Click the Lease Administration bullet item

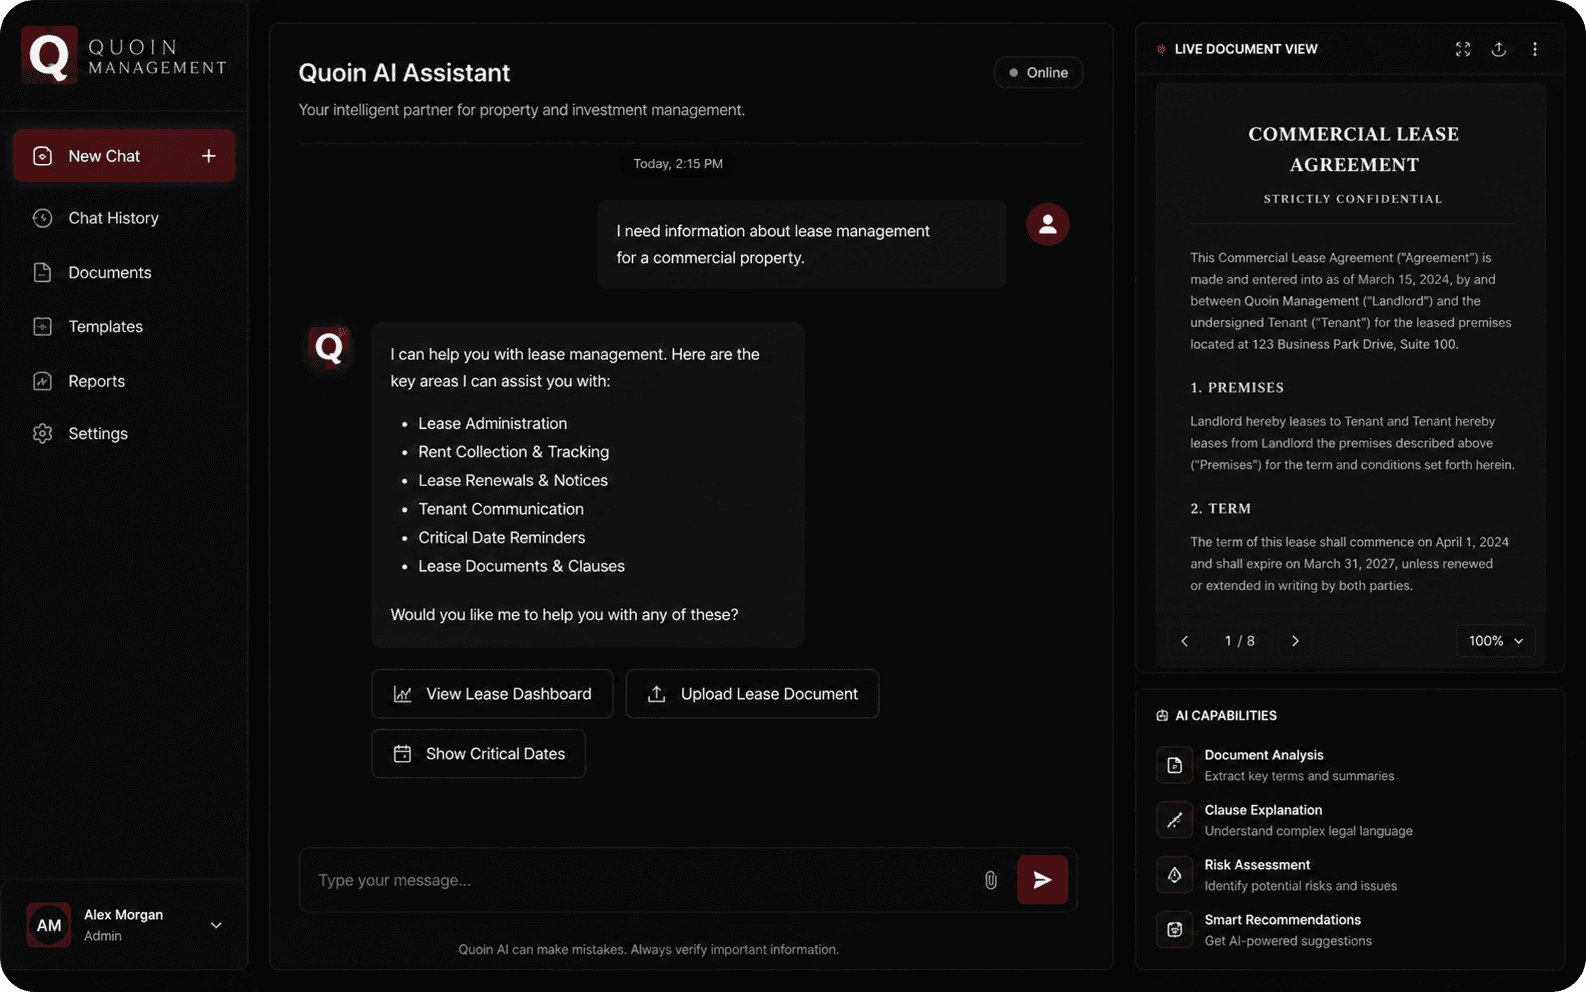(492, 424)
